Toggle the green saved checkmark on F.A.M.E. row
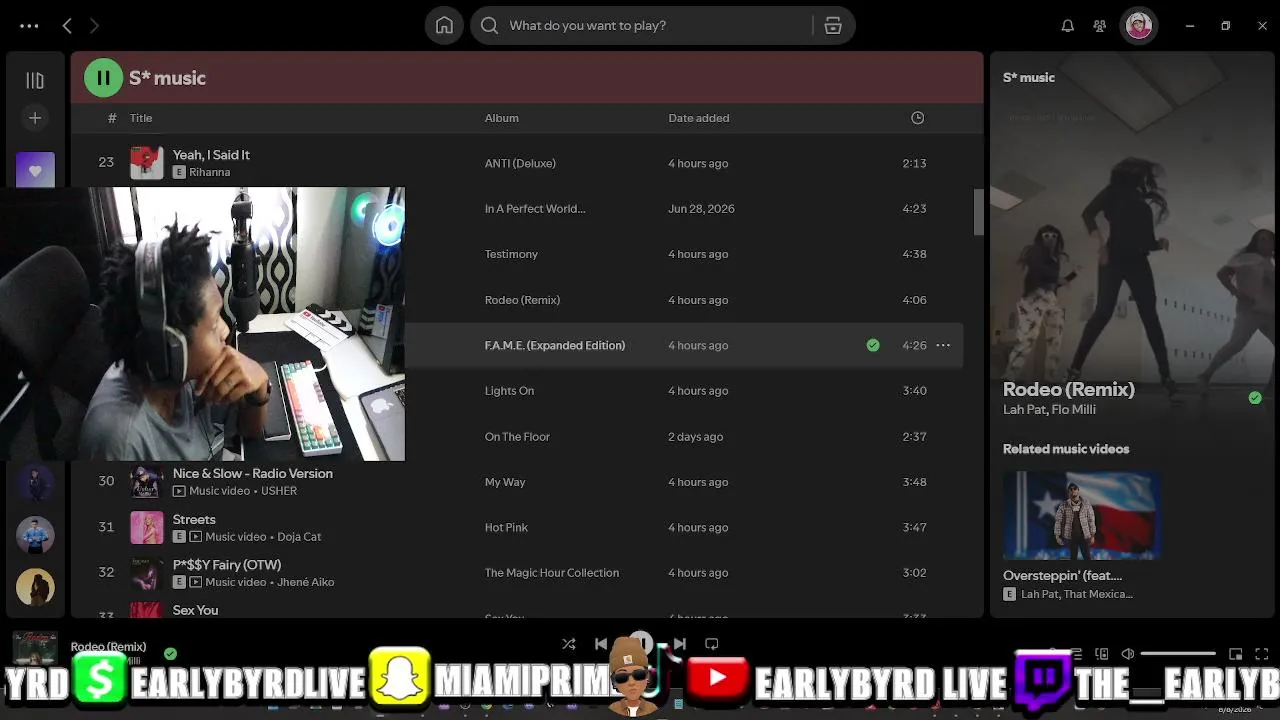1280x720 pixels. (873, 345)
